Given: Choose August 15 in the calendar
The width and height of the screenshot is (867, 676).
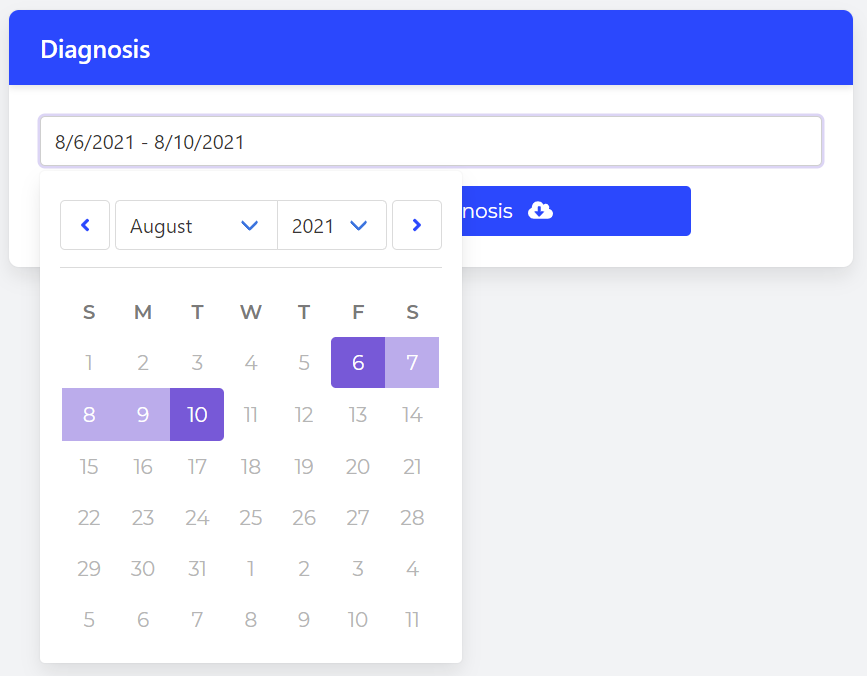Looking at the screenshot, I should (x=88, y=467).
